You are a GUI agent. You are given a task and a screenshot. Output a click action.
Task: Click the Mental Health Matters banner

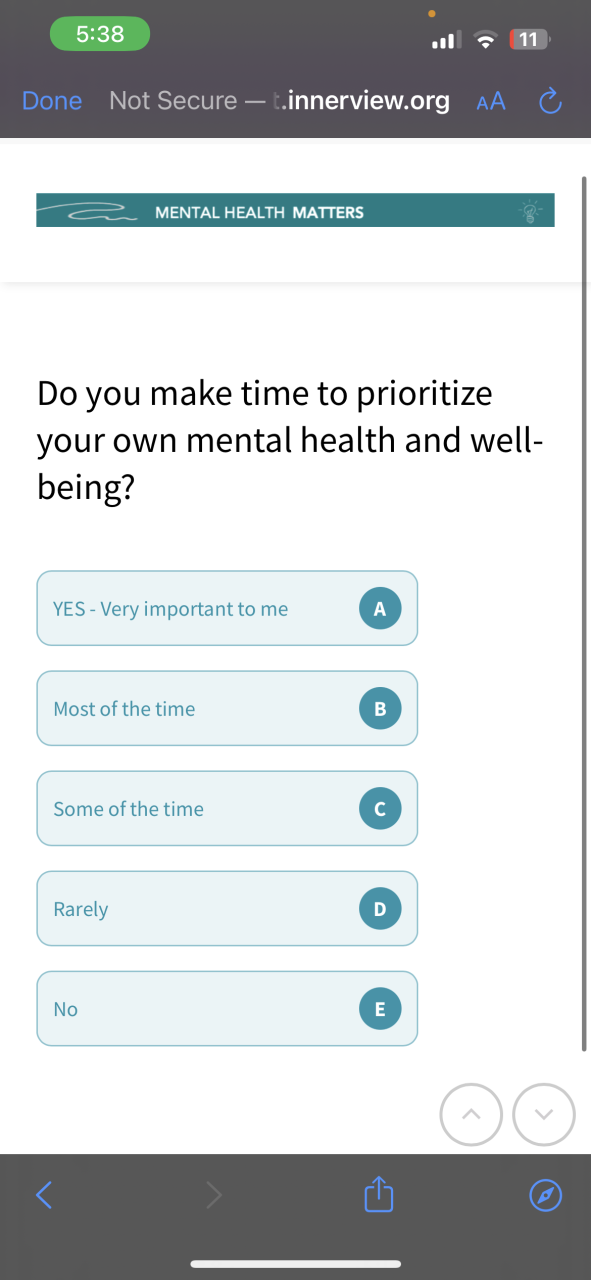pos(295,210)
